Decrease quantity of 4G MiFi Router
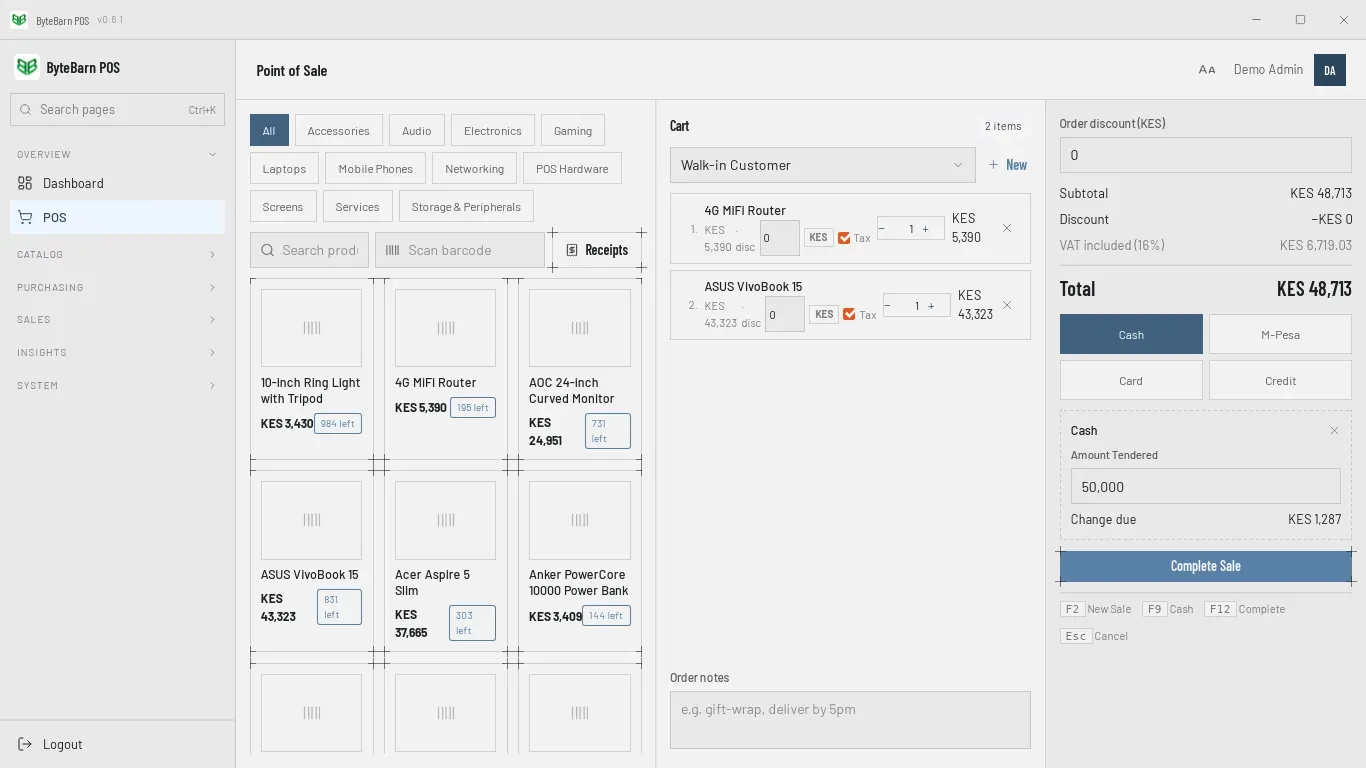The width and height of the screenshot is (1366, 768). tap(883, 229)
